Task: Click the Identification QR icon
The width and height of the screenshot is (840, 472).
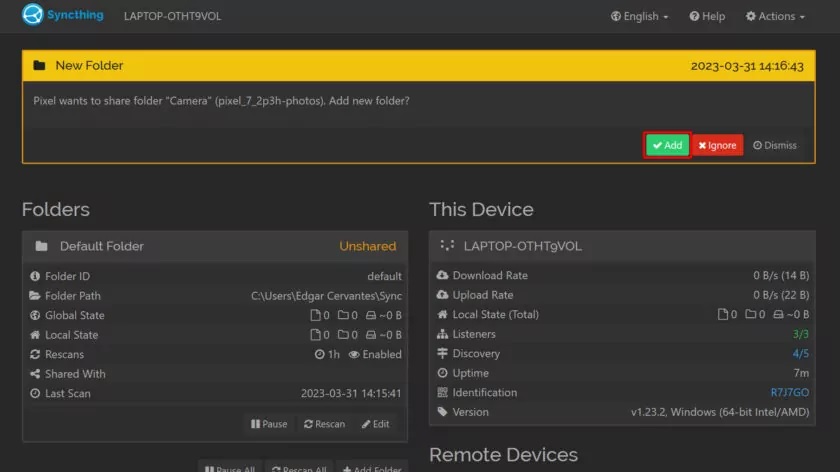Action: (442, 392)
